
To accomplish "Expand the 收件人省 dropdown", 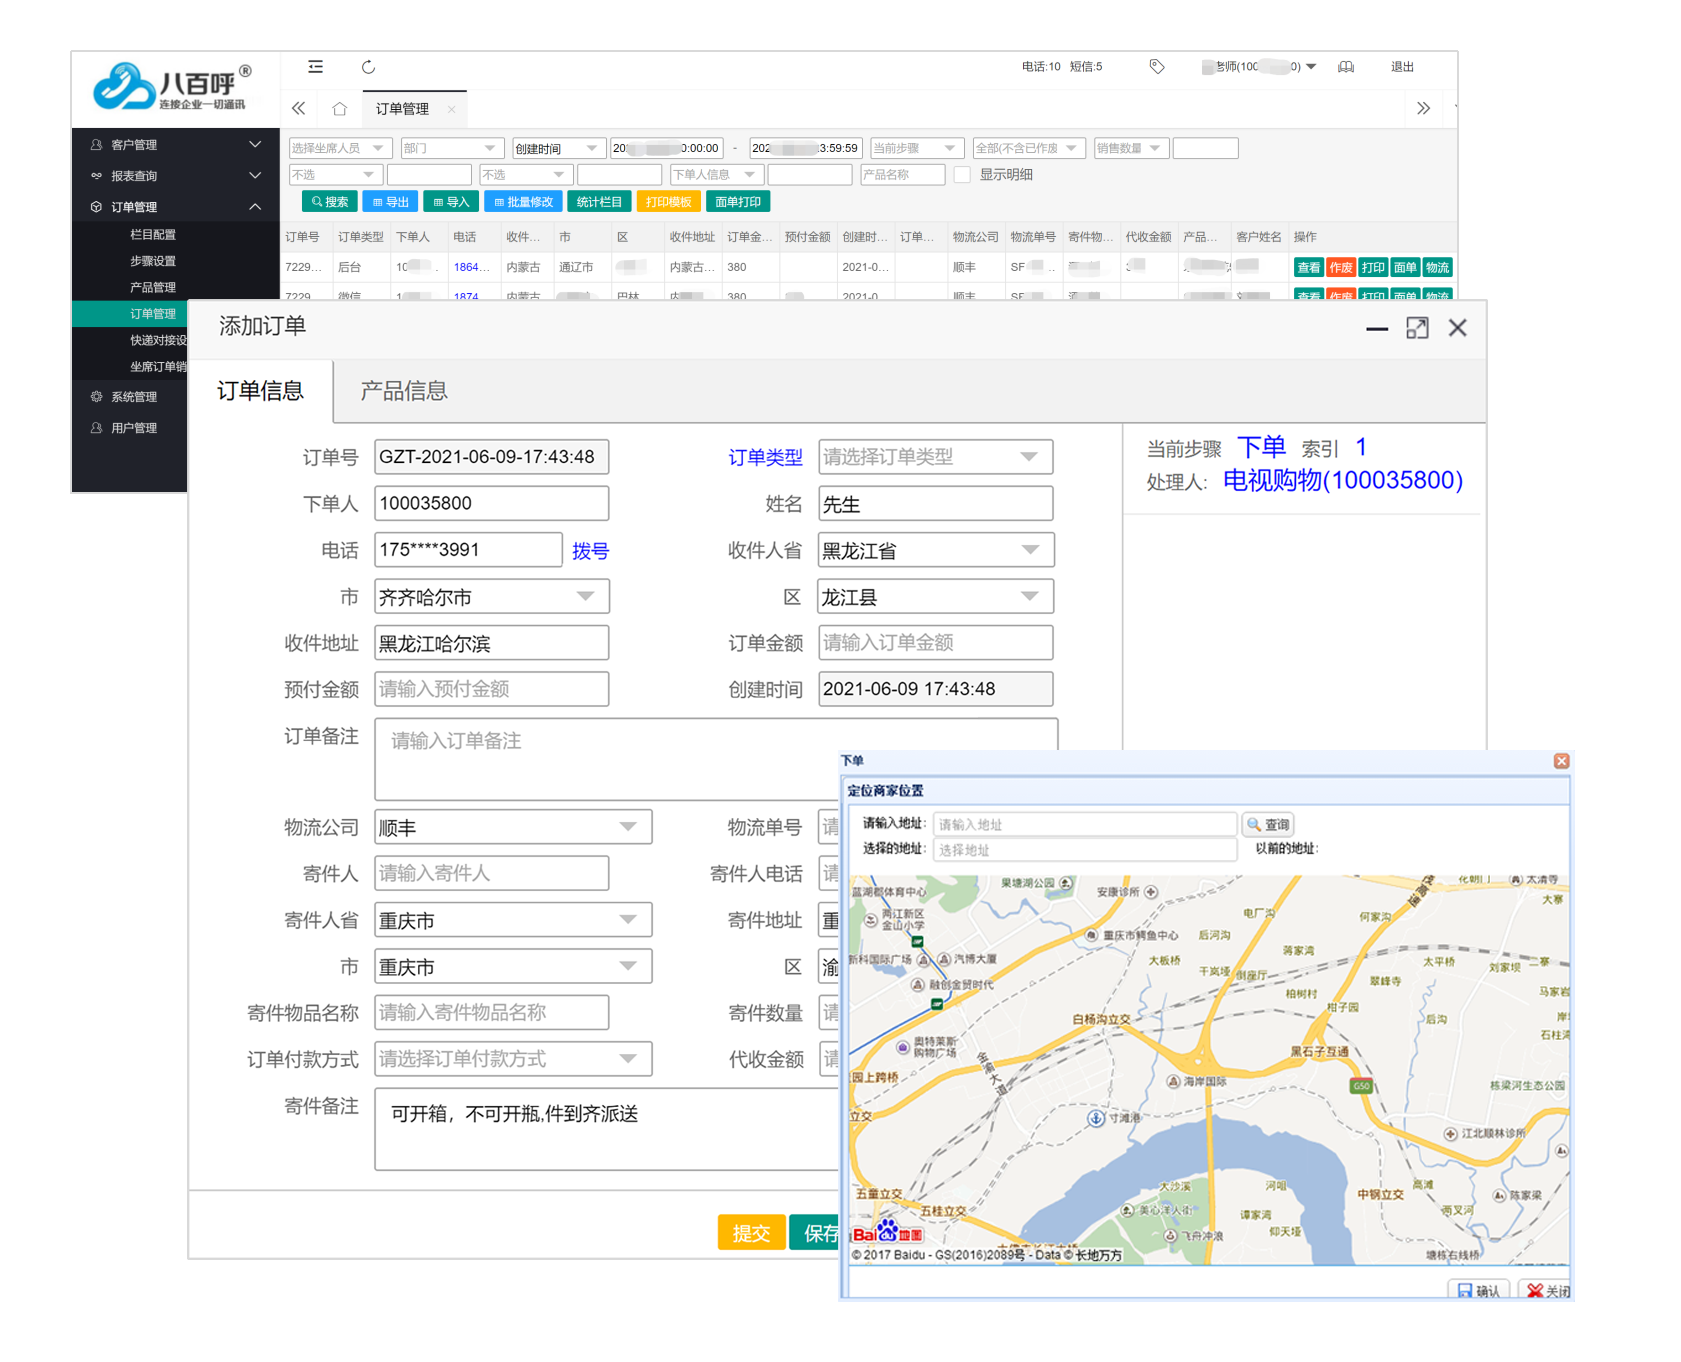I will coord(935,550).
